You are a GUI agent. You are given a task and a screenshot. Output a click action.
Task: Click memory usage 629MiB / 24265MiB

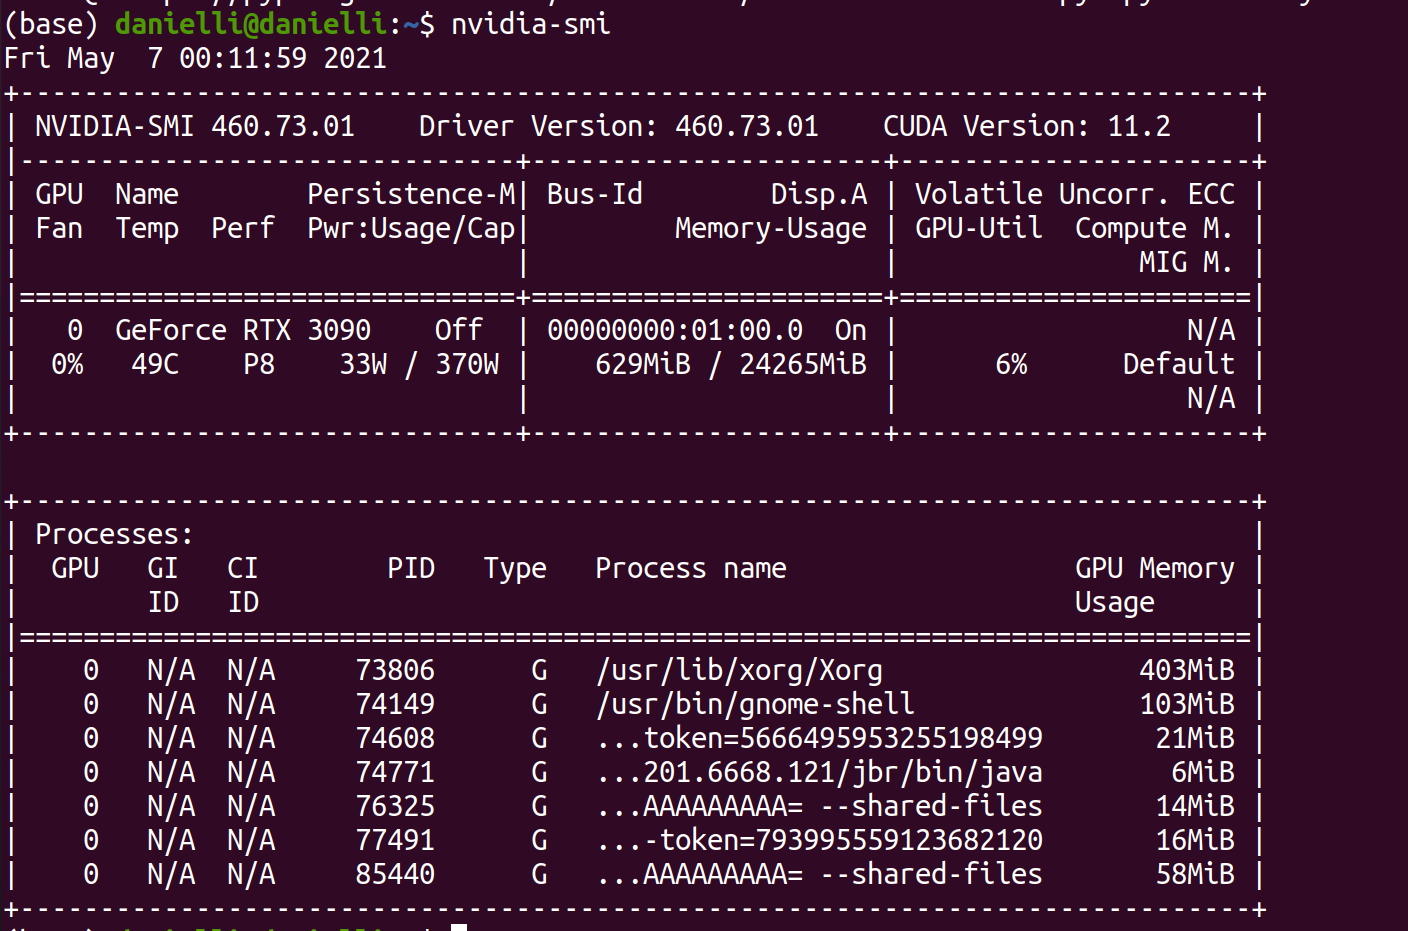[731, 364]
